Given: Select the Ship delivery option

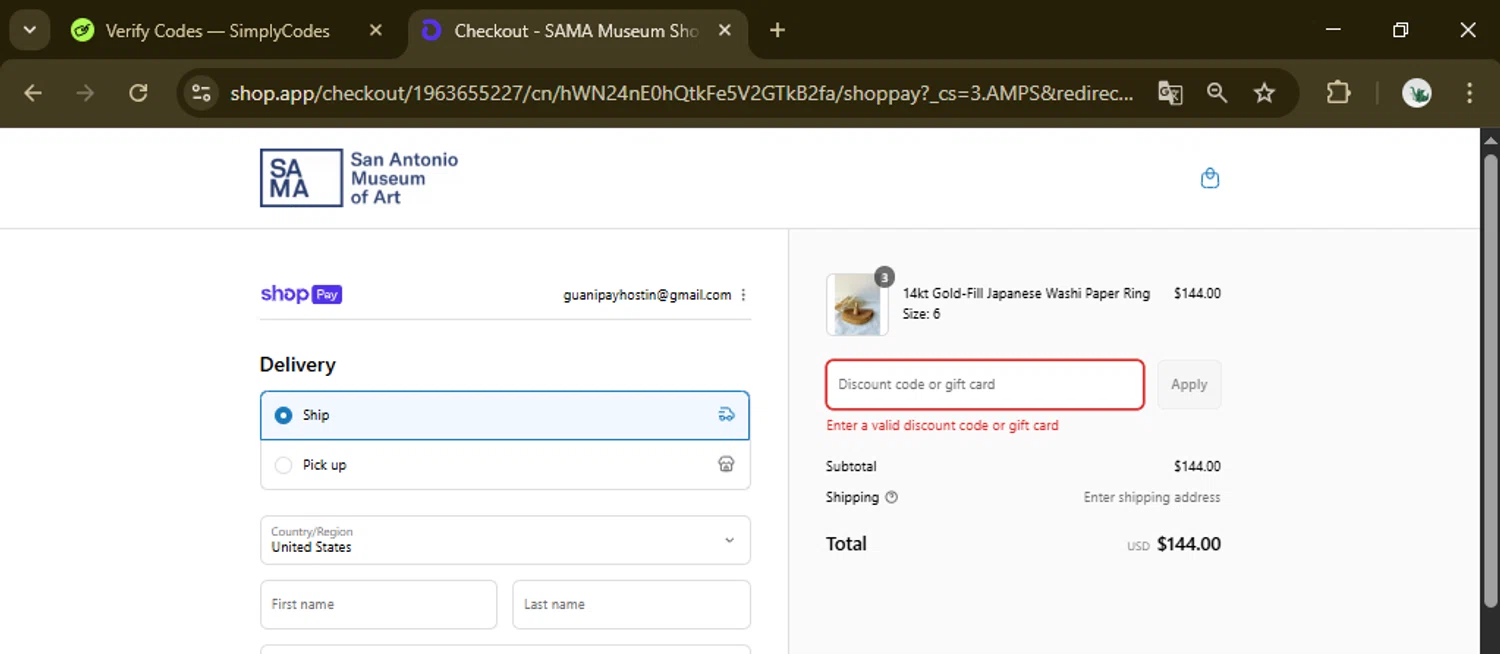Looking at the screenshot, I should pos(505,415).
